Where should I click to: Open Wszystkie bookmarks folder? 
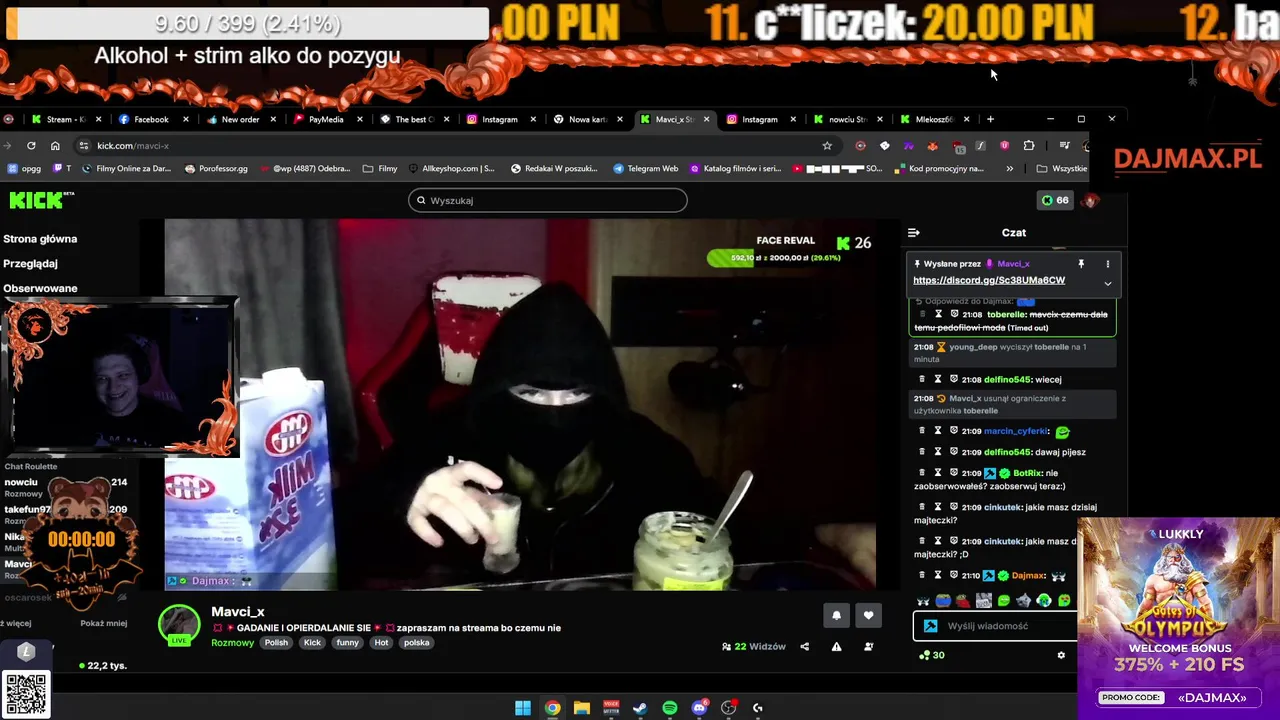point(1062,168)
